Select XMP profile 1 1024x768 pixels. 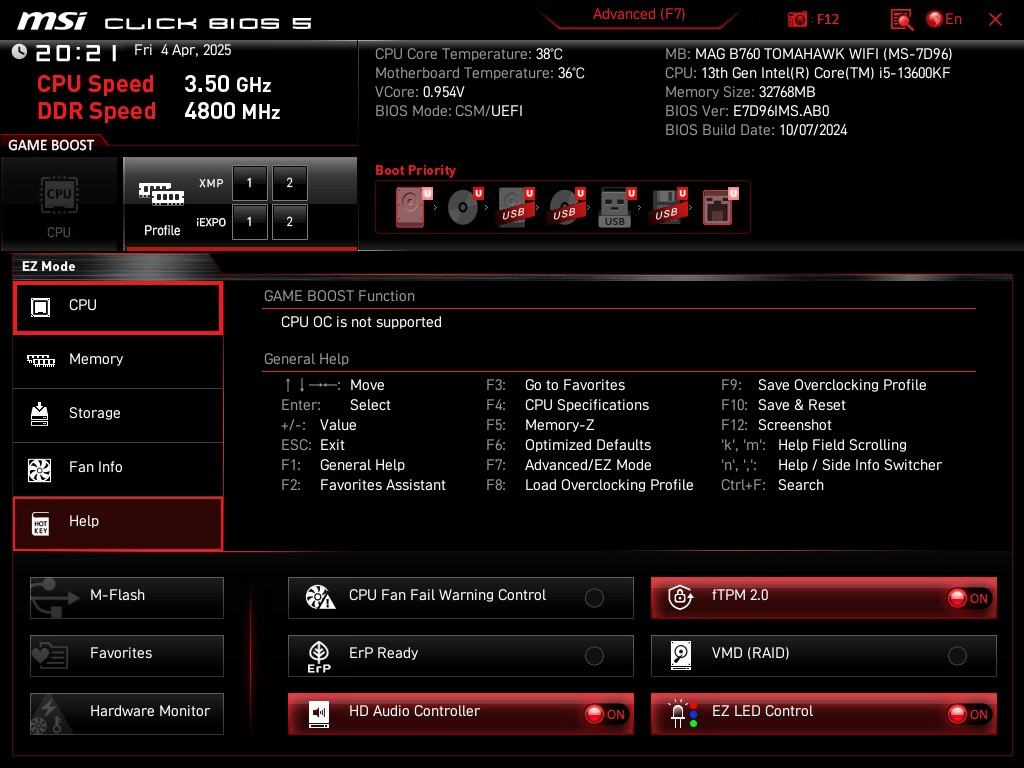[249, 183]
